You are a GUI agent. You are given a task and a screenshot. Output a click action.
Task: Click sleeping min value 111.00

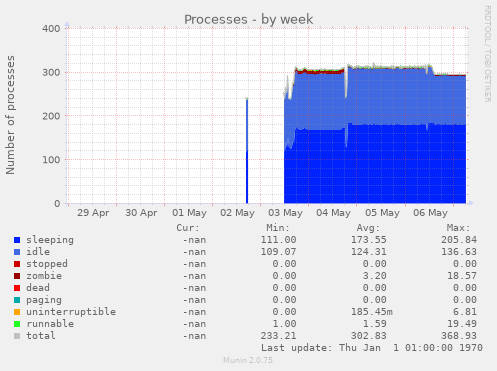click(x=278, y=240)
